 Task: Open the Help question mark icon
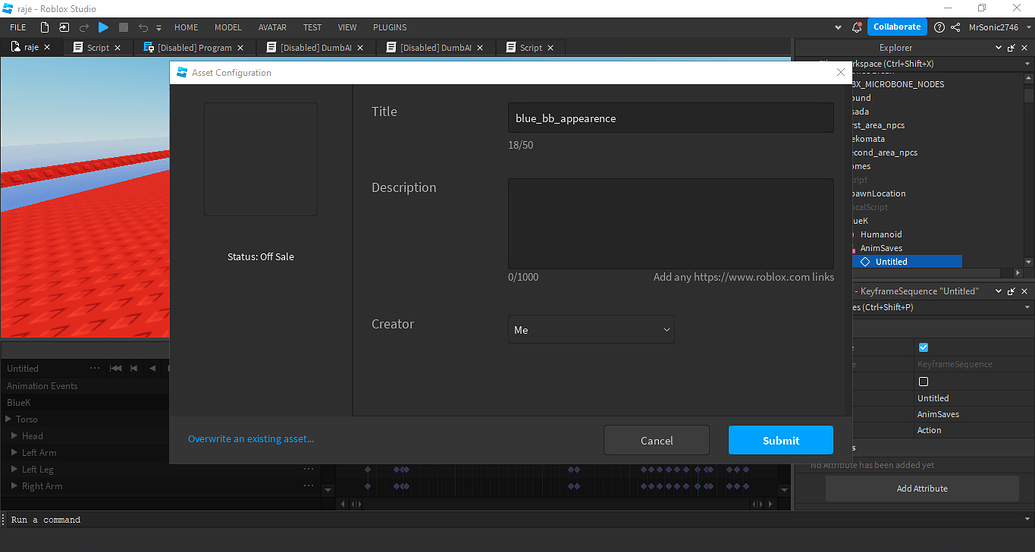tap(939, 27)
